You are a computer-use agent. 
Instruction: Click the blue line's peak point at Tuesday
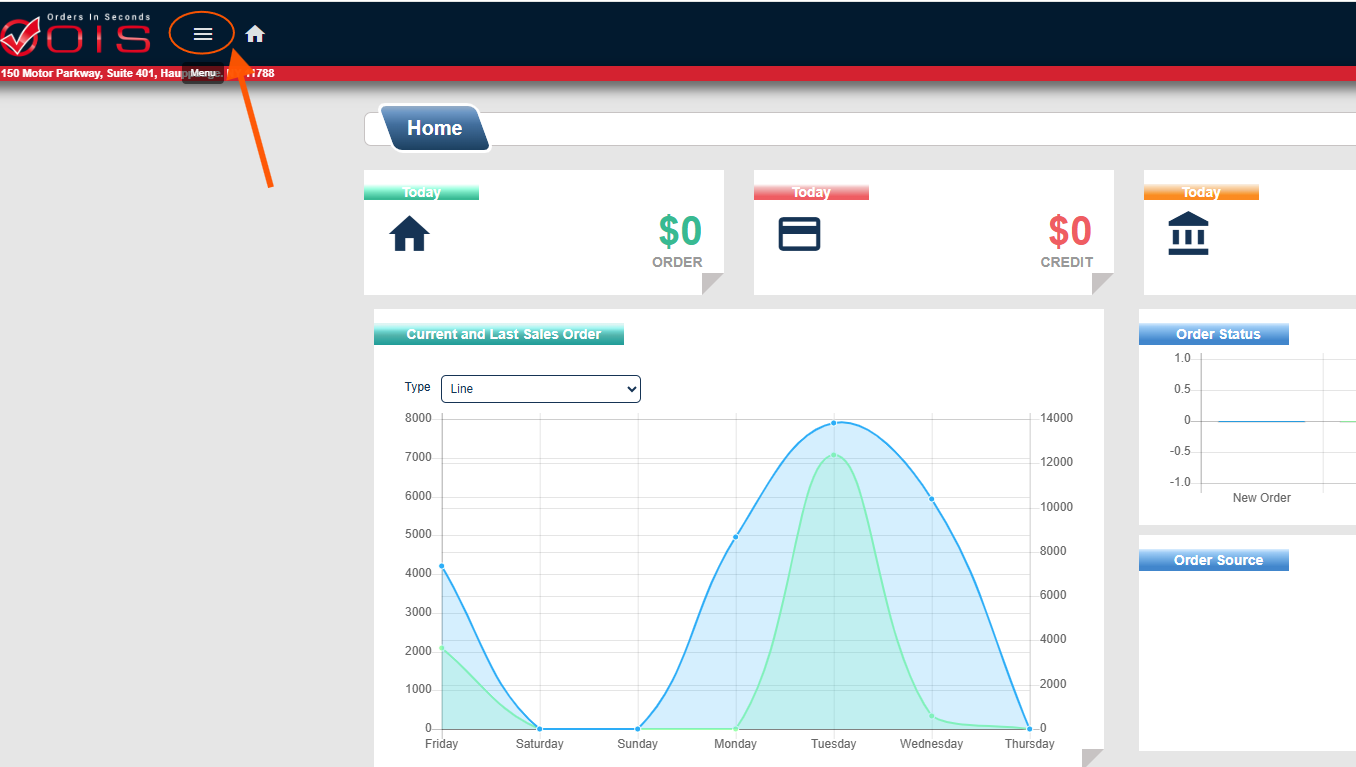point(834,423)
